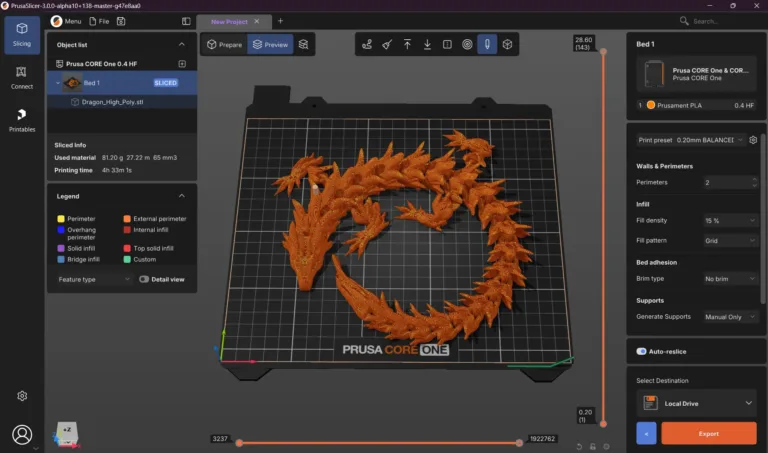Screen dimensions: 768x453
Task: Toggle the Auto-reslice switch
Action: (641, 352)
